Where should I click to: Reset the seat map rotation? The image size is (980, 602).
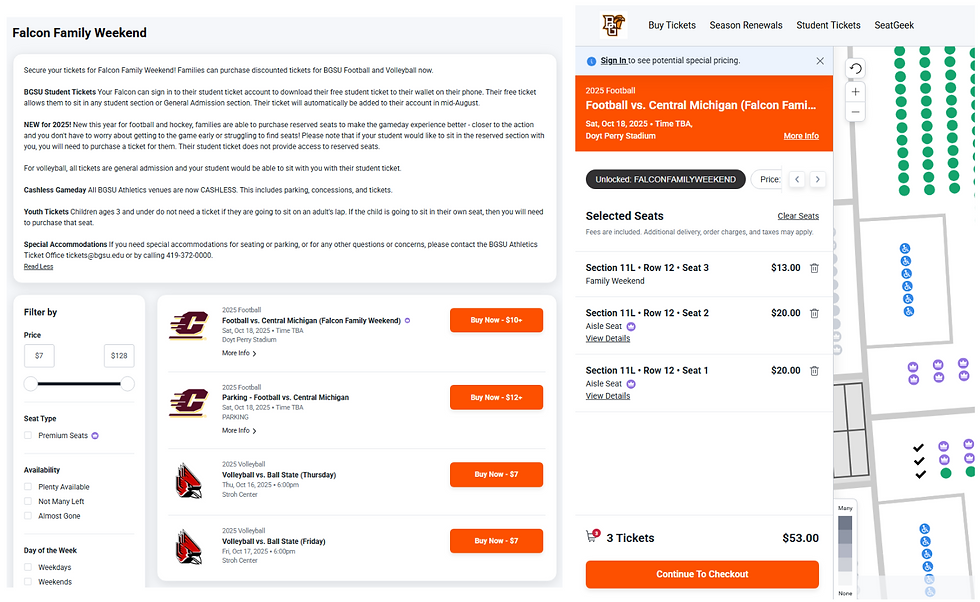(x=855, y=68)
